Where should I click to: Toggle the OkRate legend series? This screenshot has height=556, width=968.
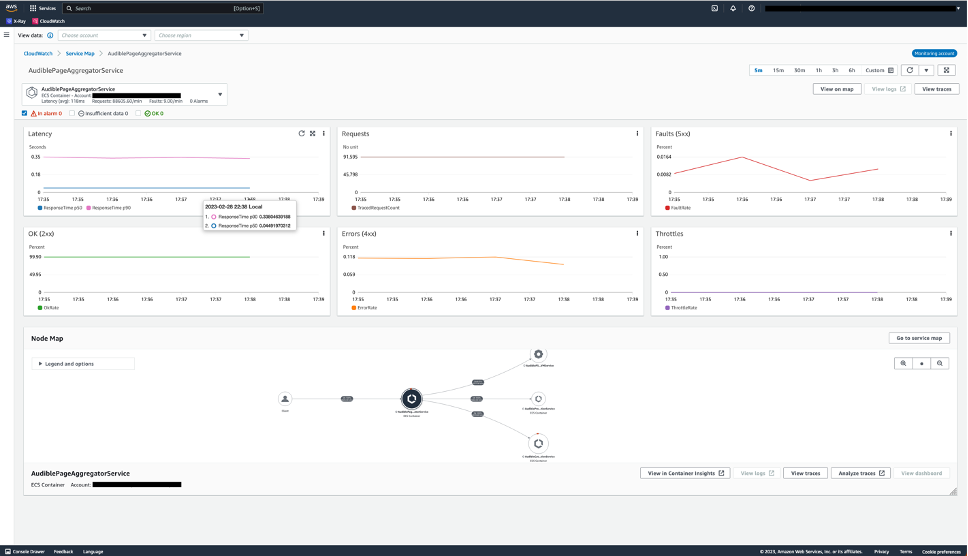pos(49,307)
